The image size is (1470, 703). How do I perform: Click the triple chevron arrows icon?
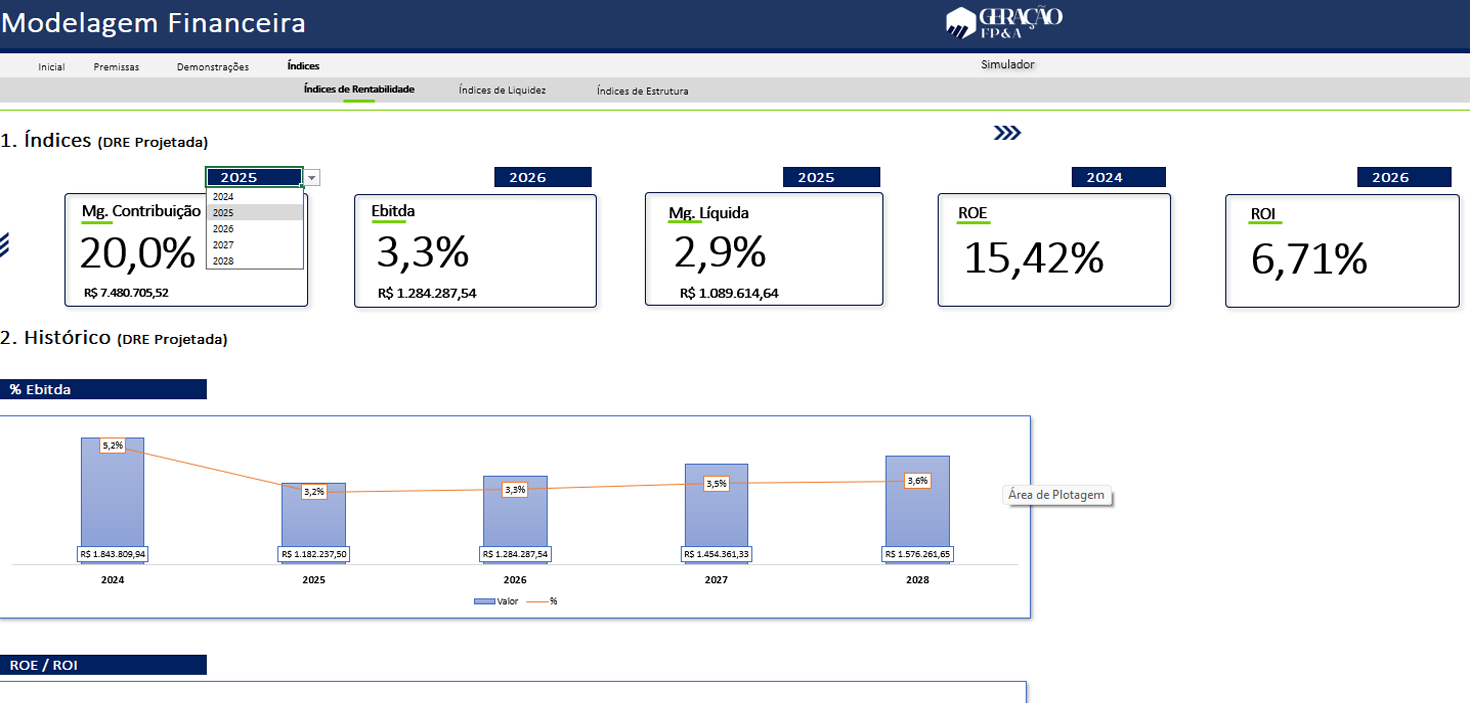pyautogui.click(x=1007, y=133)
